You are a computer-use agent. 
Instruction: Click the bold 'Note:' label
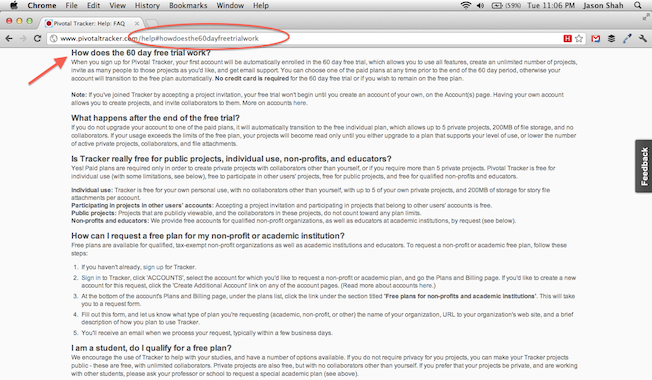(x=79, y=95)
